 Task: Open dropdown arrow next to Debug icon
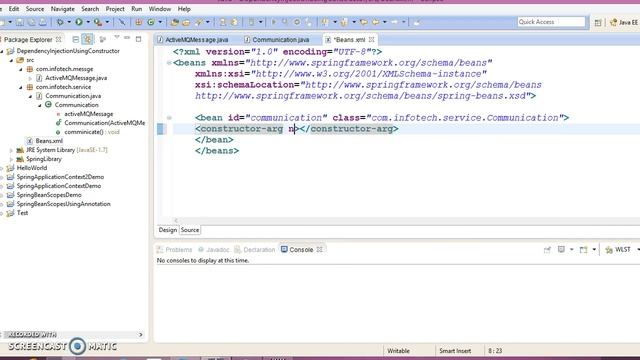[69, 22]
